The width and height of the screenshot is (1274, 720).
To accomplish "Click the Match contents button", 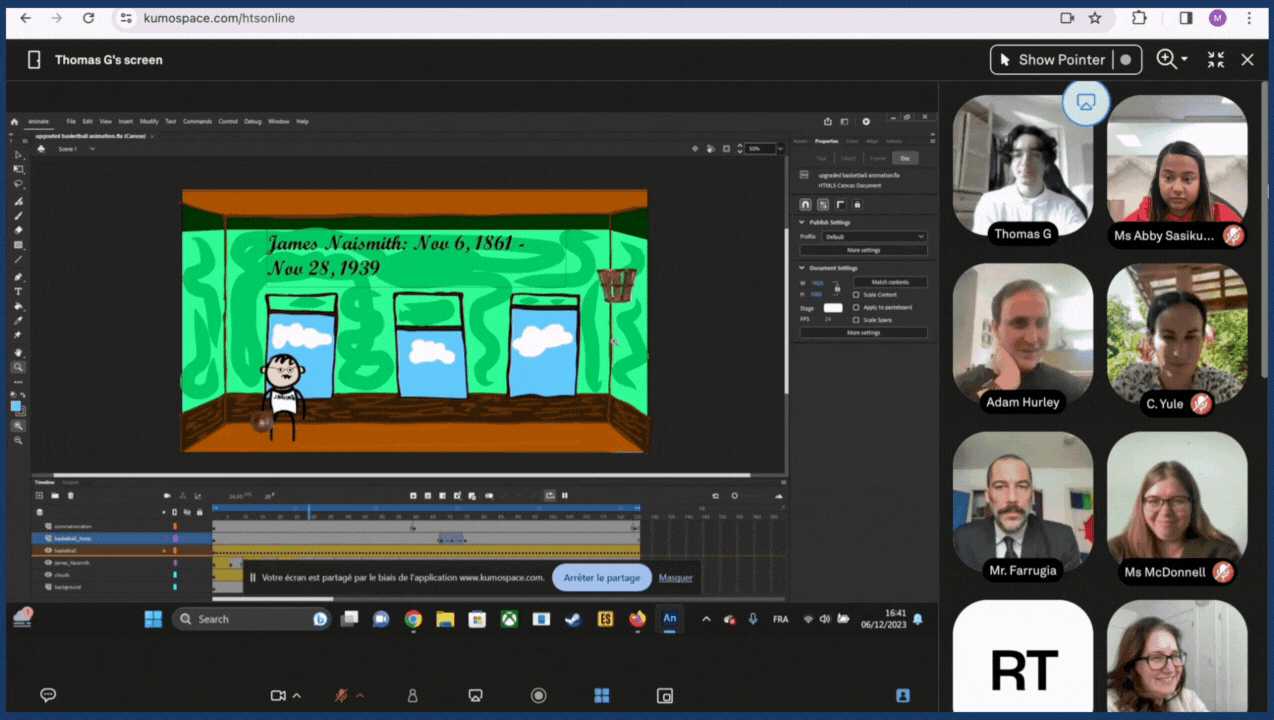I will click(x=890, y=282).
